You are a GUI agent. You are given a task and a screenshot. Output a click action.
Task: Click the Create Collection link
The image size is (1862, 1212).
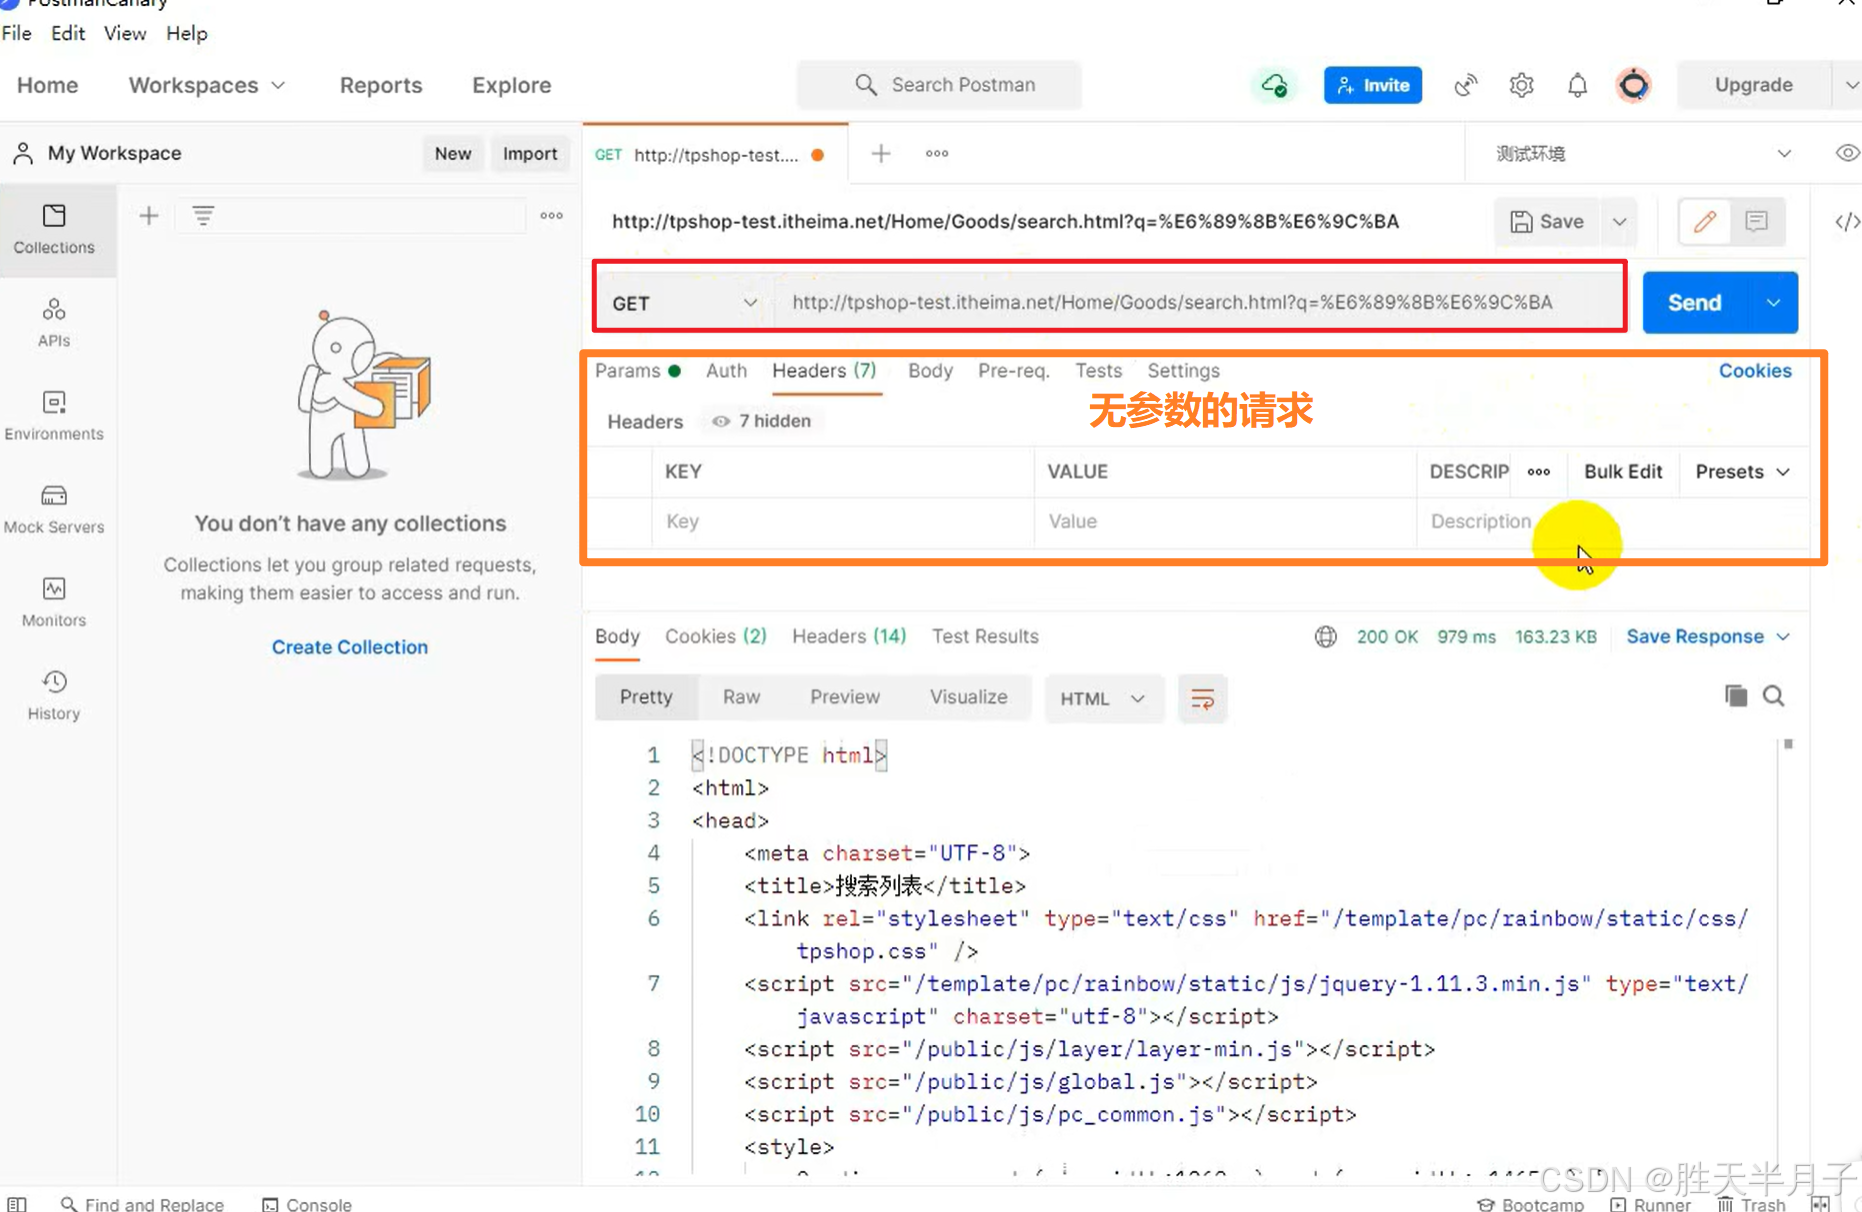[350, 647]
